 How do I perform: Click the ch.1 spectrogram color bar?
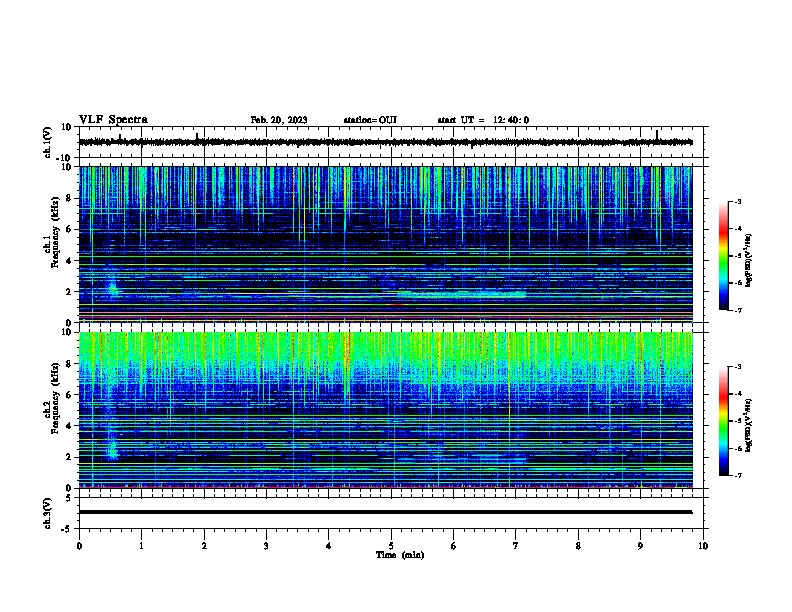tap(723, 256)
